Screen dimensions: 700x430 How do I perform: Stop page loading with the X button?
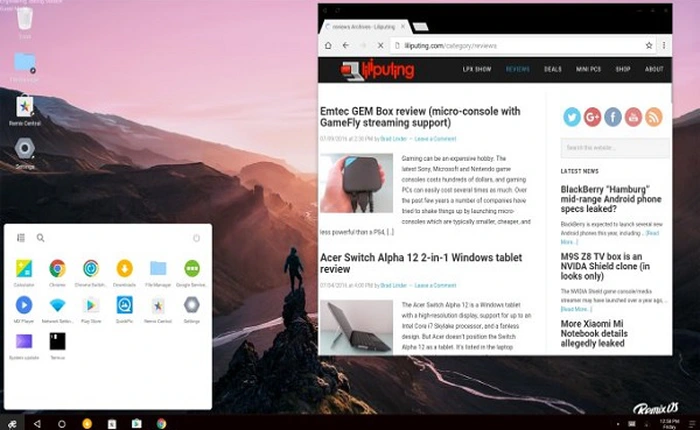tap(380, 46)
